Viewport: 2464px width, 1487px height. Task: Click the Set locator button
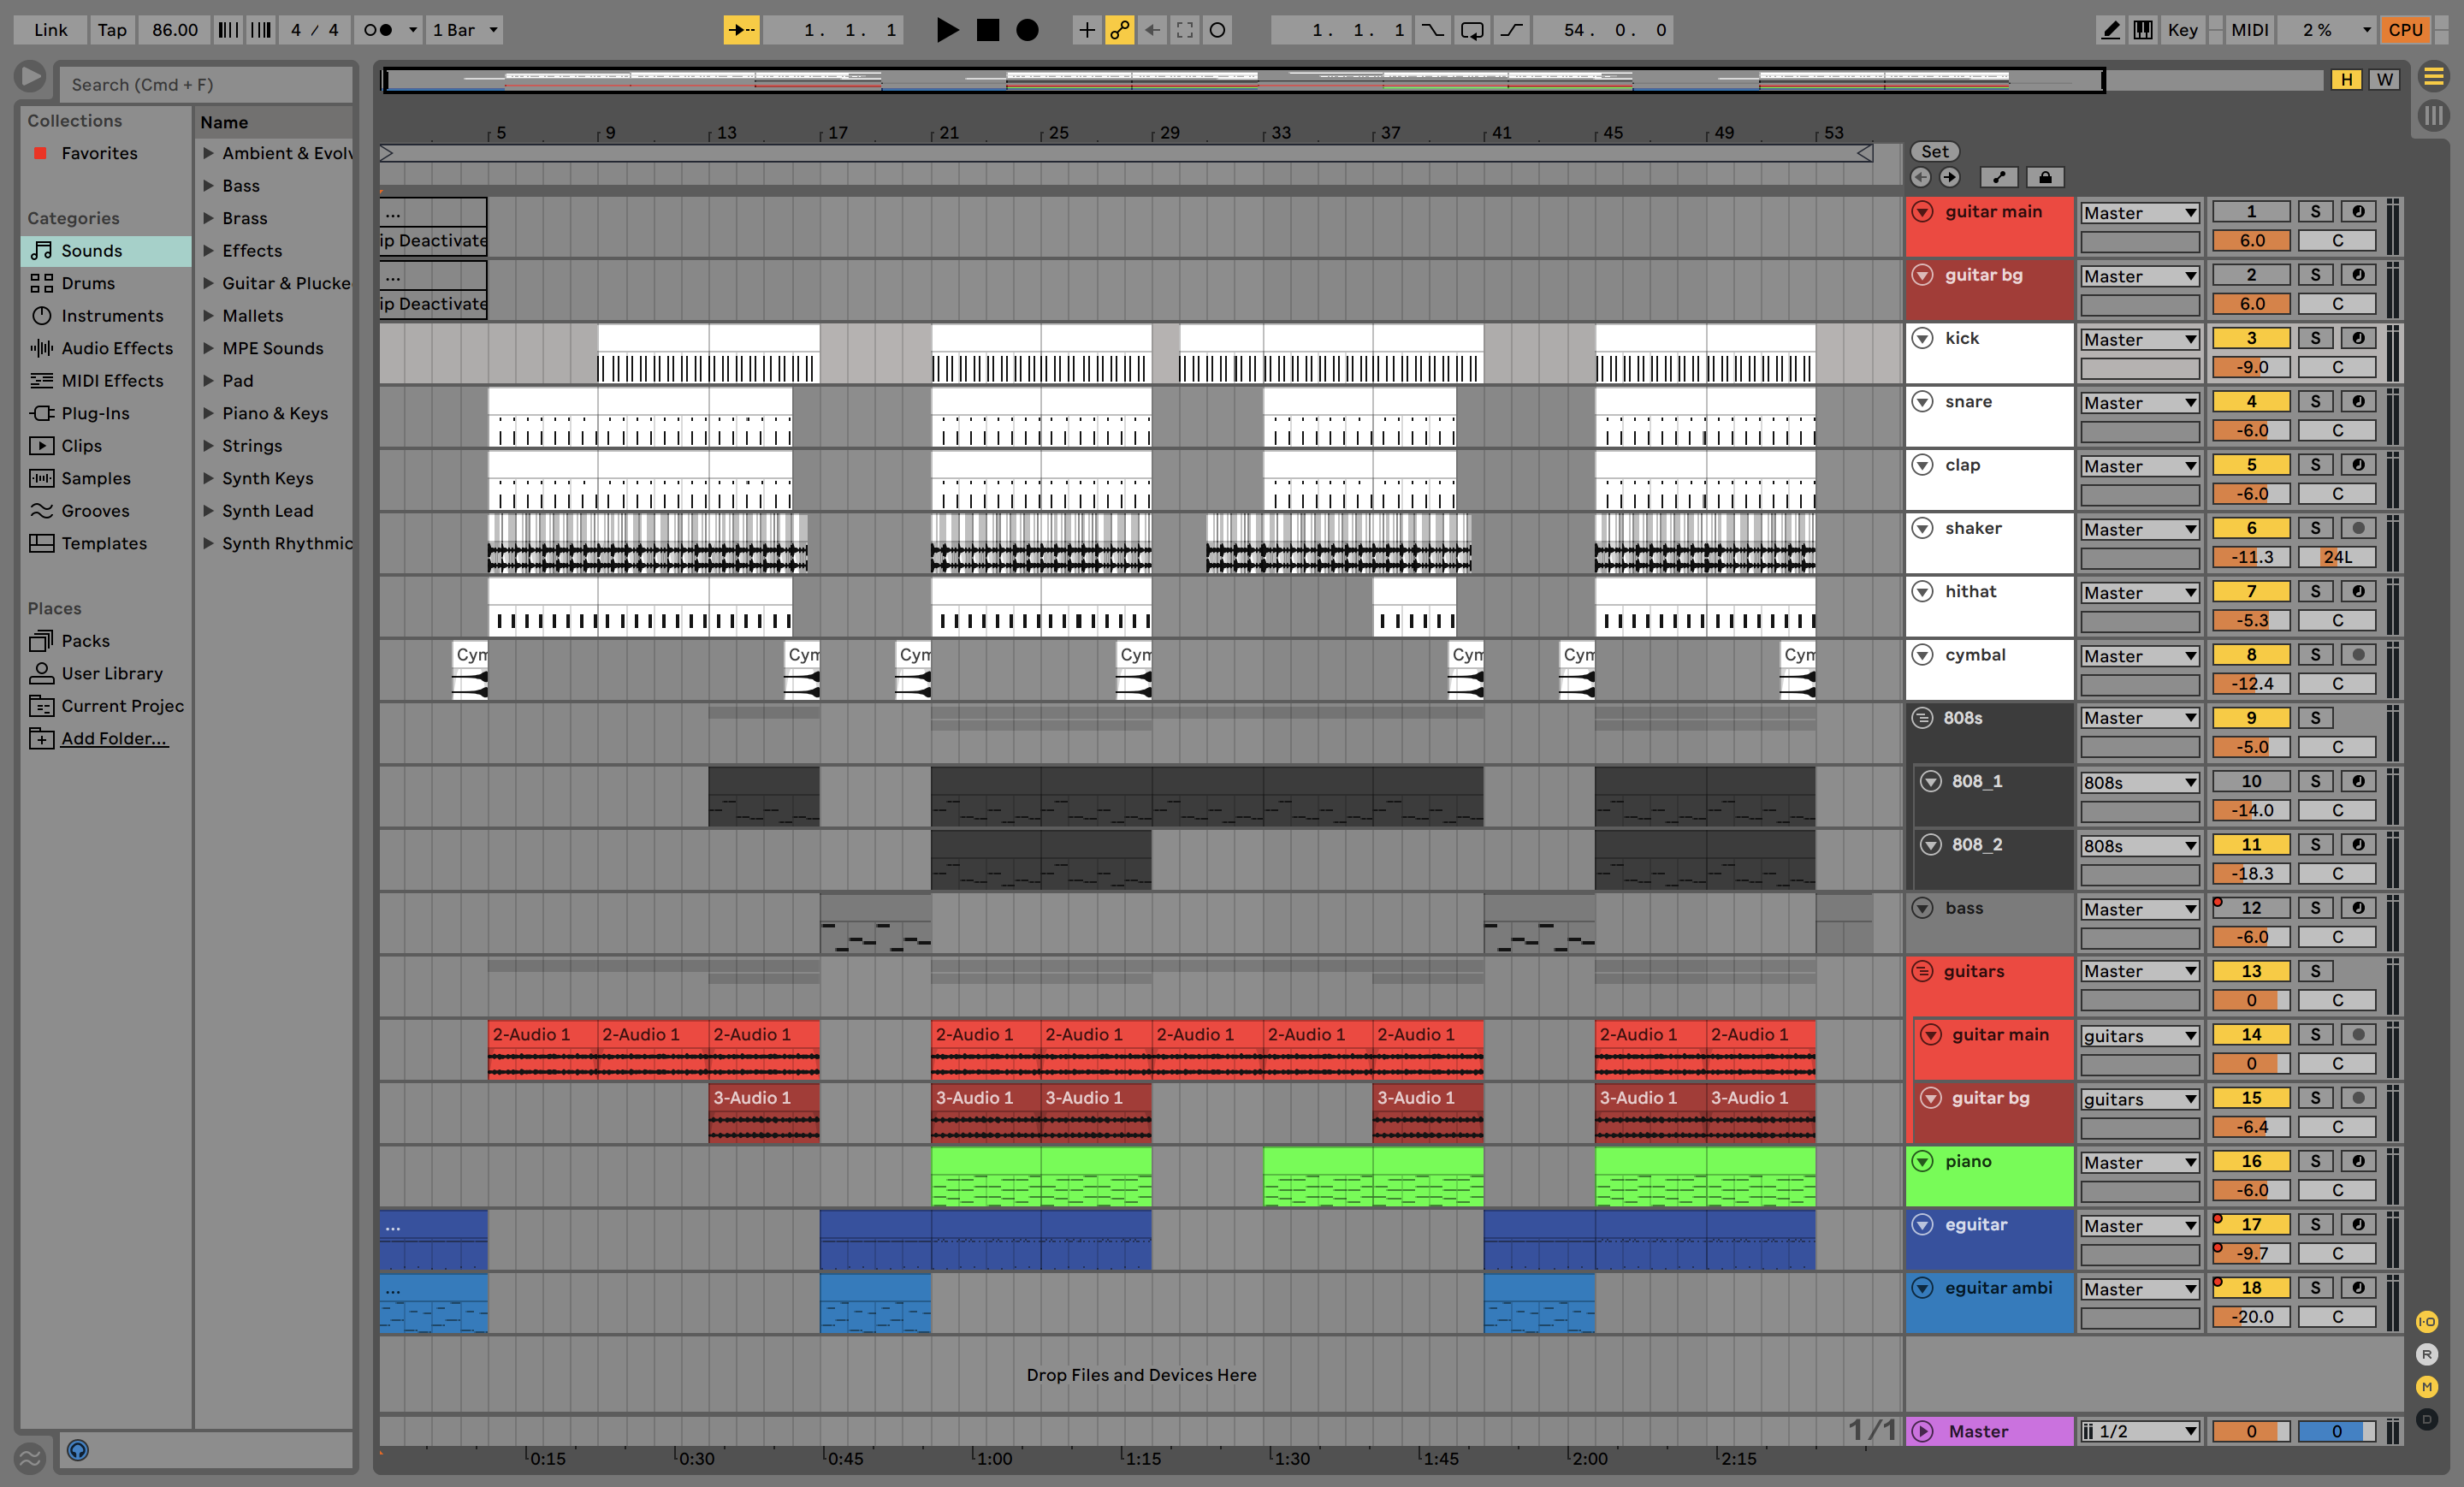pyautogui.click(x=1934, y=151)
